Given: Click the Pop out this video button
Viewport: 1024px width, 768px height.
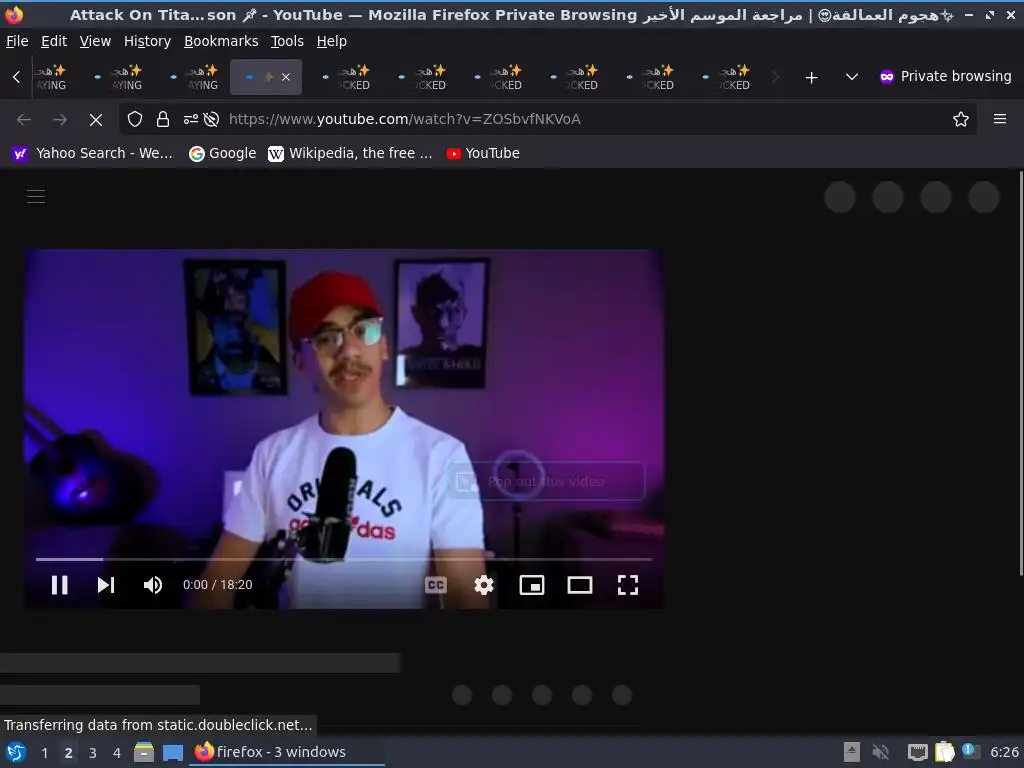Looking at the screenshot, I should [x=547, y=481].
